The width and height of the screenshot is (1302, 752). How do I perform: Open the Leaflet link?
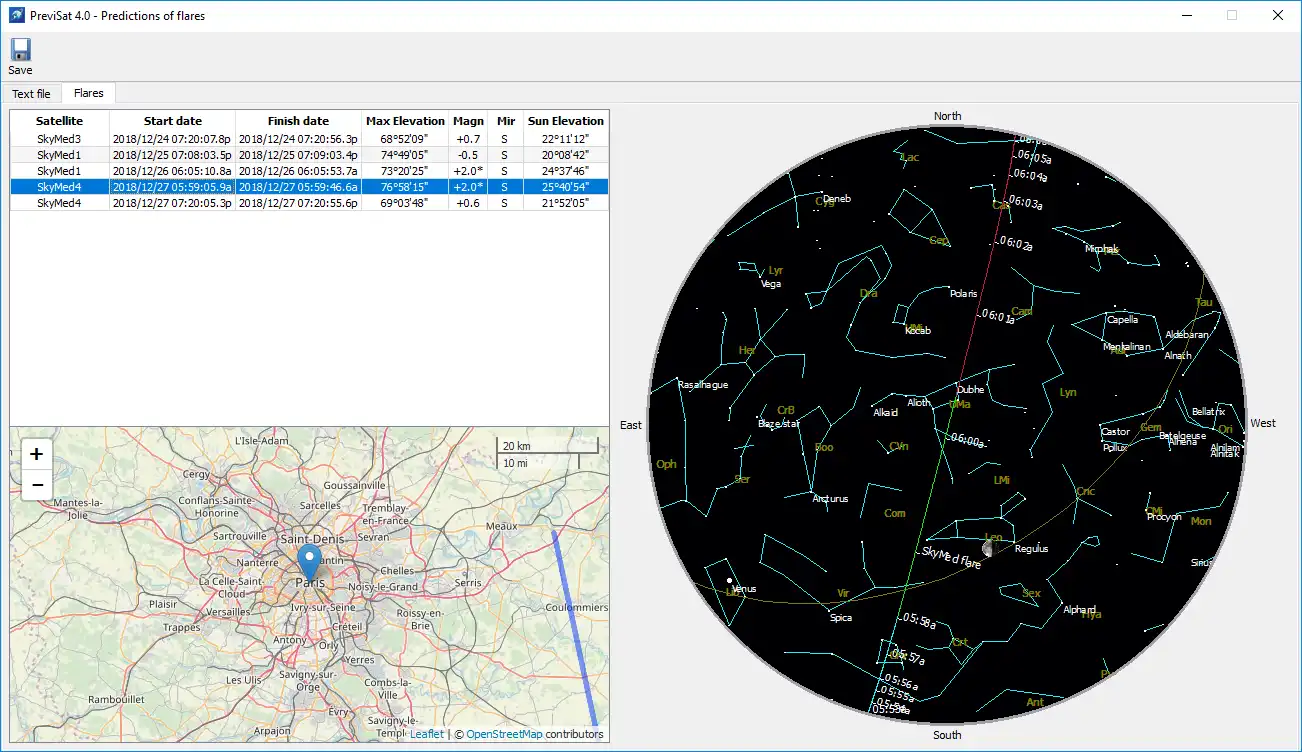(427, 734)
